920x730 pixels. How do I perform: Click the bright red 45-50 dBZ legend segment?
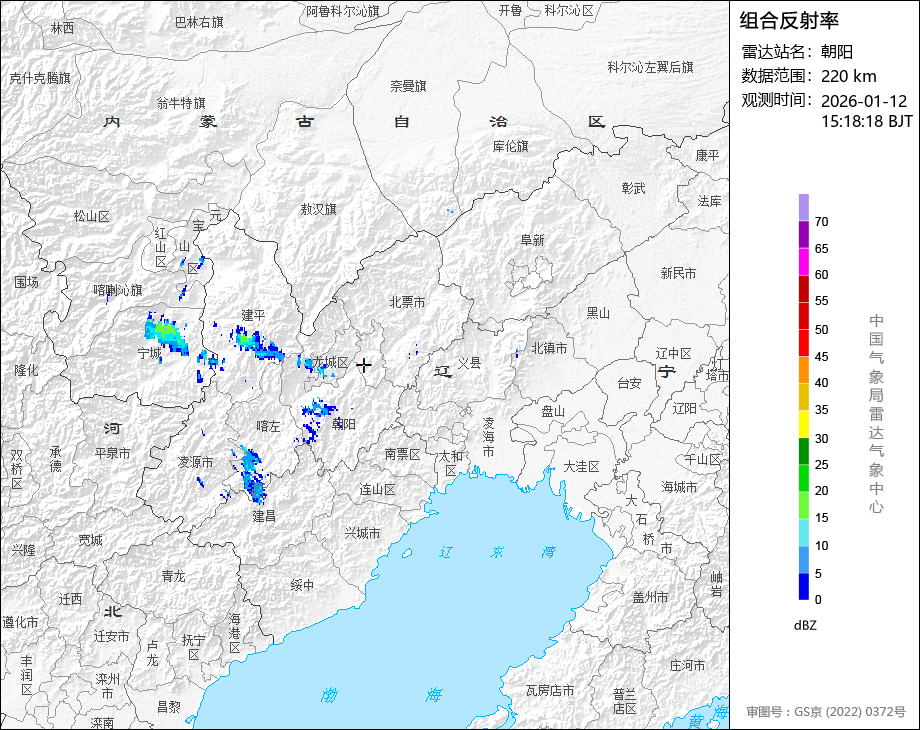804,343
